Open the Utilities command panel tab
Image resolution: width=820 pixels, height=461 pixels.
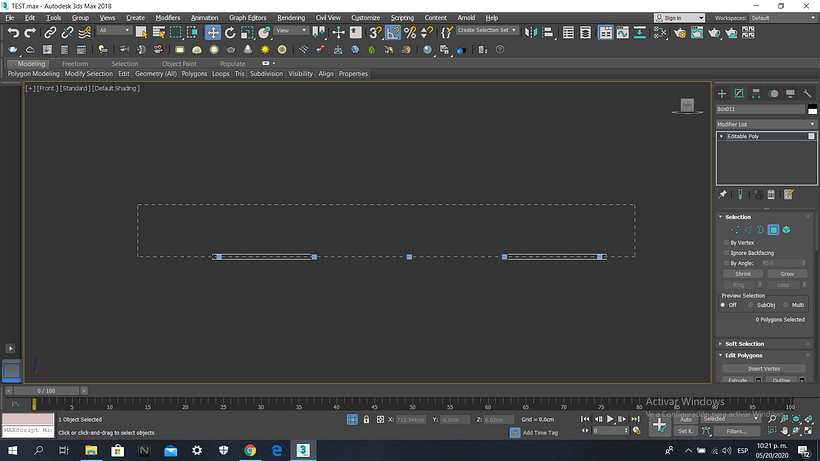point(807,94)
